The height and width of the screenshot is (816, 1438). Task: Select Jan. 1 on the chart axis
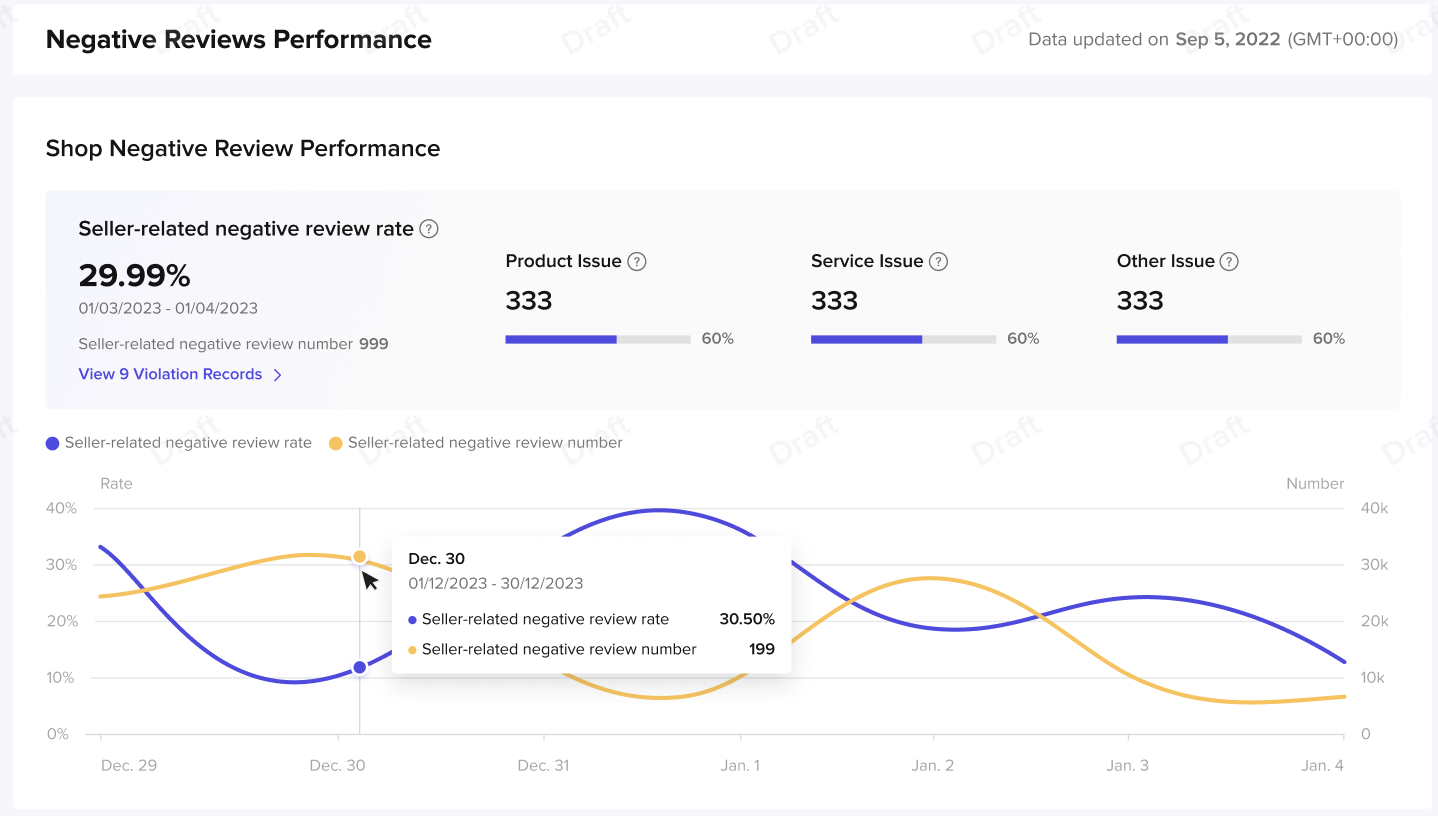[740, 766]
